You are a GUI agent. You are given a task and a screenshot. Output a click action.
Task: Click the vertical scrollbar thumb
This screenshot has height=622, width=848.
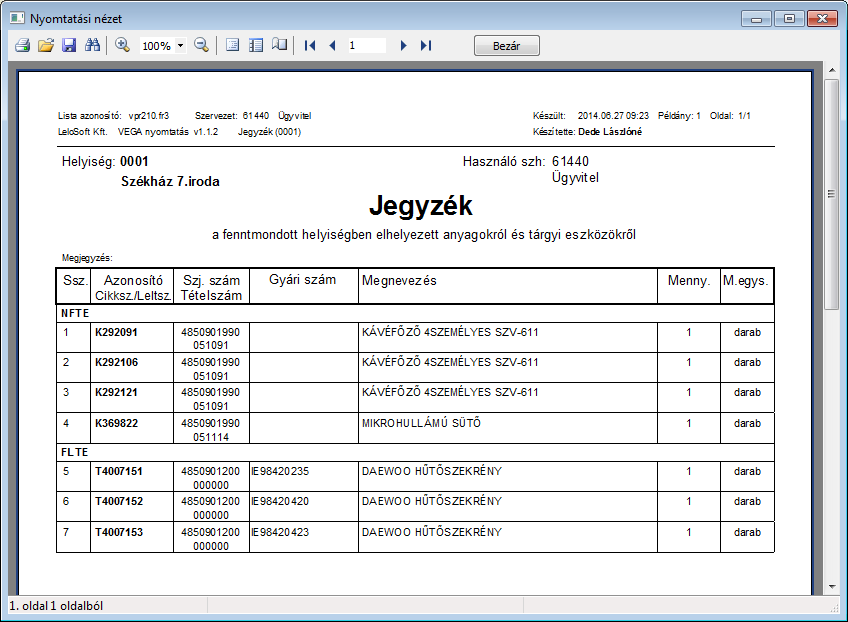click(x=832, y=194)
